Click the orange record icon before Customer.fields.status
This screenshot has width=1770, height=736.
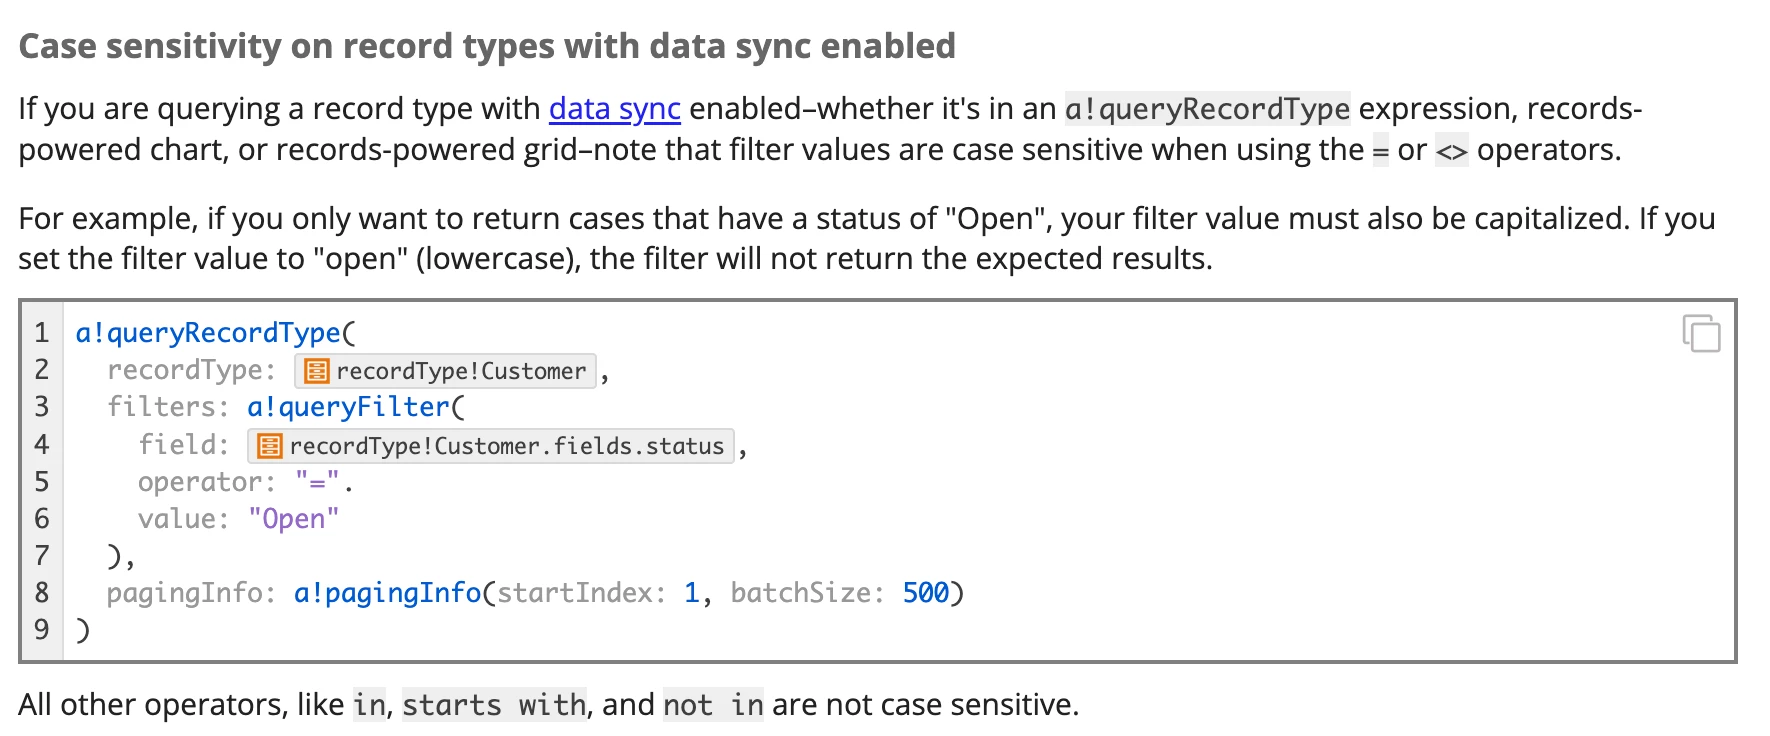pyautogui.click(x=269, y=446)
